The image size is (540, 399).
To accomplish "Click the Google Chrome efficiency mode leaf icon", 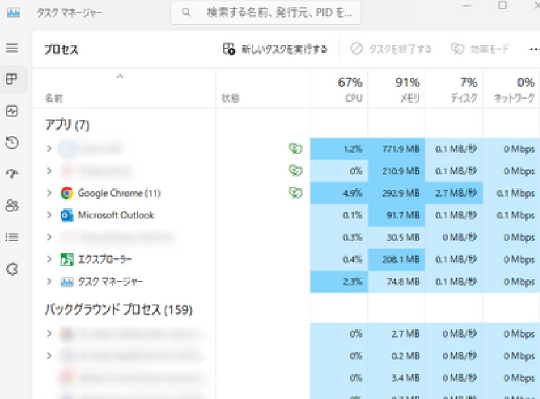I will click(x=295, y=193).
